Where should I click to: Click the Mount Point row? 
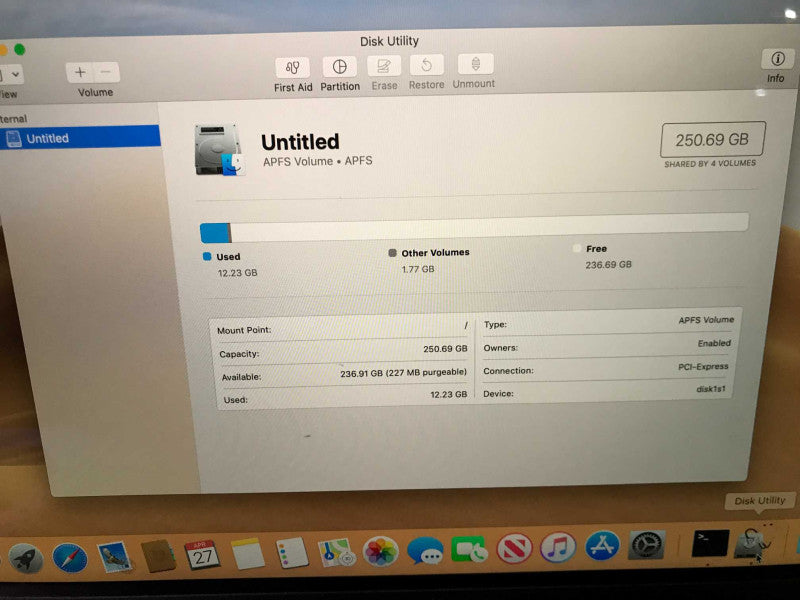[342, 328]
